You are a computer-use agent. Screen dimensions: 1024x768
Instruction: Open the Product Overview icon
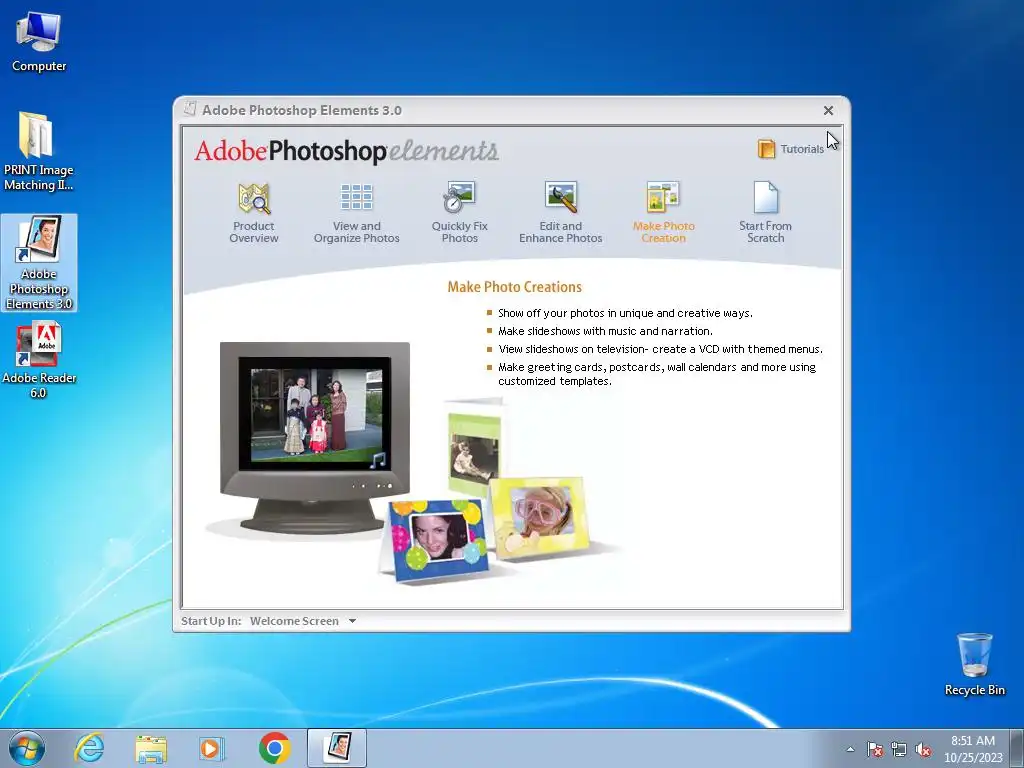pyautogui.click(x=254, y=198)
